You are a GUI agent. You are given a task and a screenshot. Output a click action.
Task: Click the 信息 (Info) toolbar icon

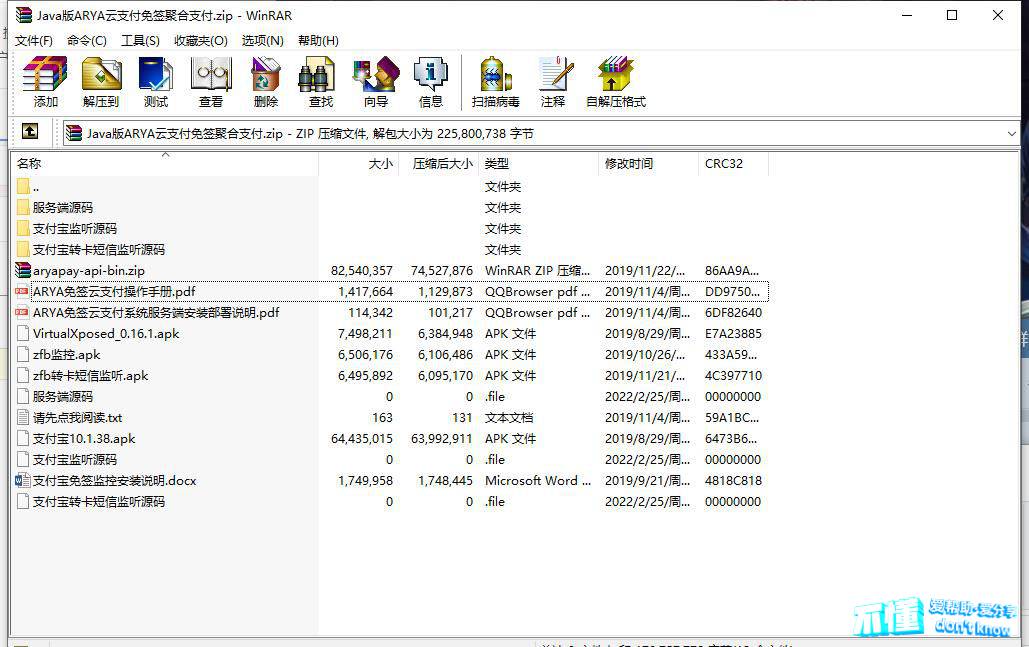(431, 74)
